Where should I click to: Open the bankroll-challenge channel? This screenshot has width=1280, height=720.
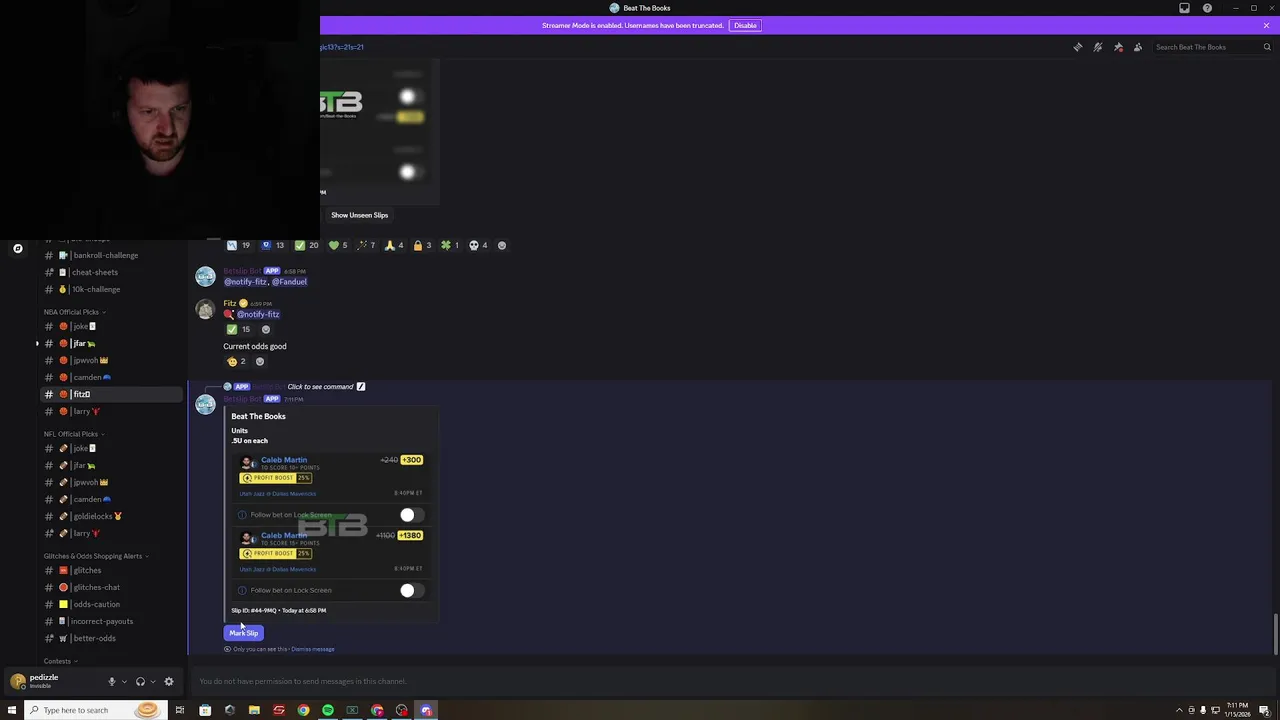point(112,255)
